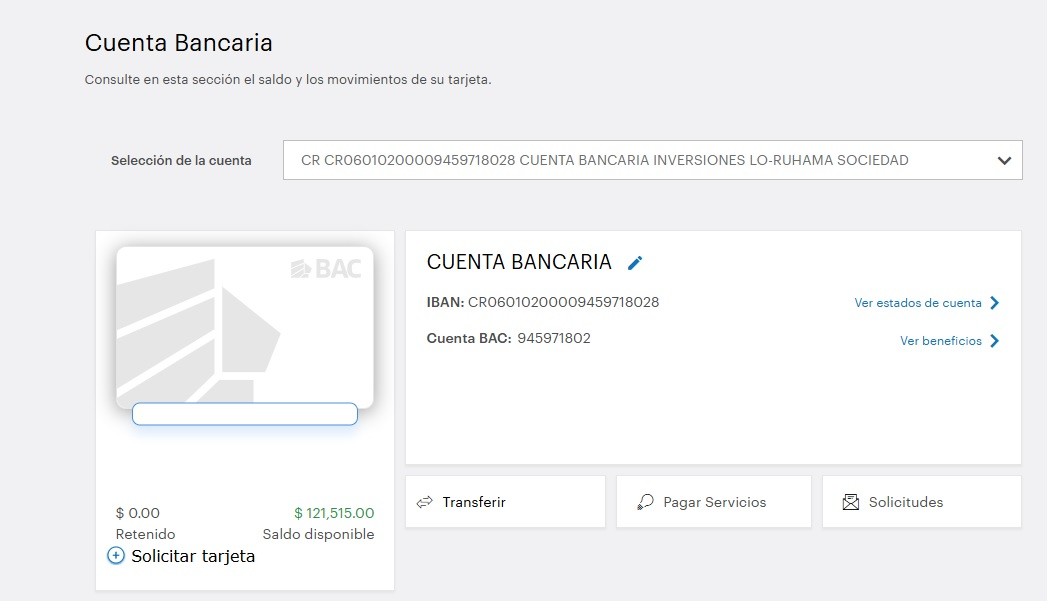
Task: Click the empty field below the card
Action: (245, 414)
